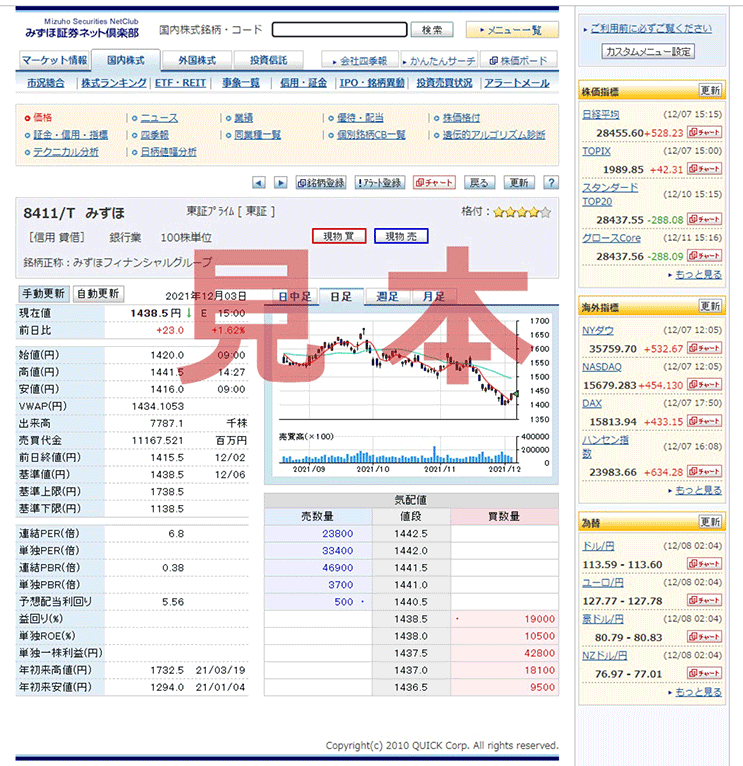
Task: Click the 更新 button in the stock toolbar
Action: pos(519,183)
